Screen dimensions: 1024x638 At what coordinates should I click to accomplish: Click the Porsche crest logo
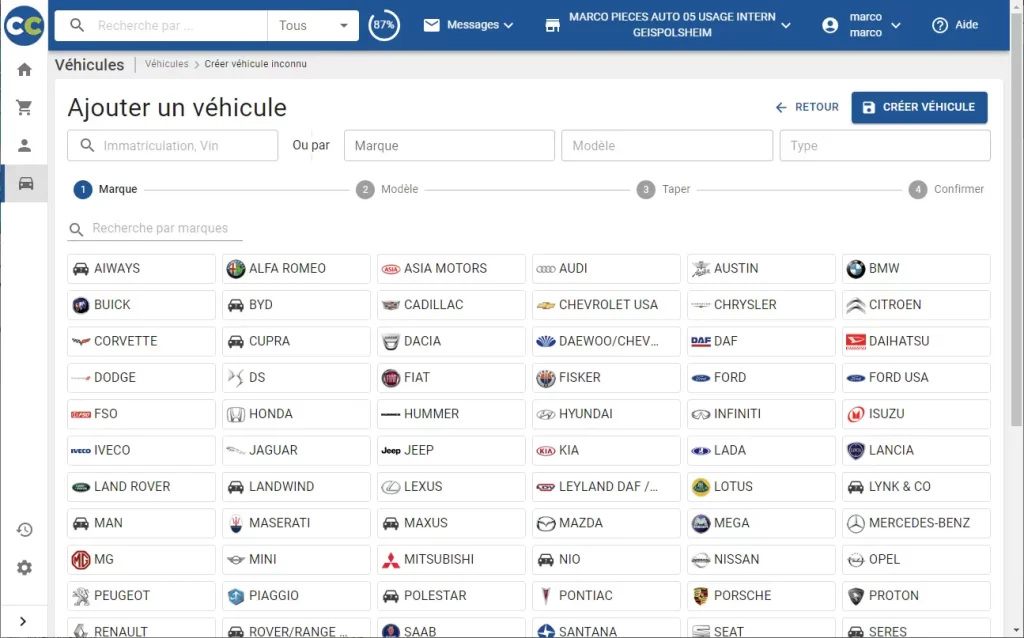(701, 596)
